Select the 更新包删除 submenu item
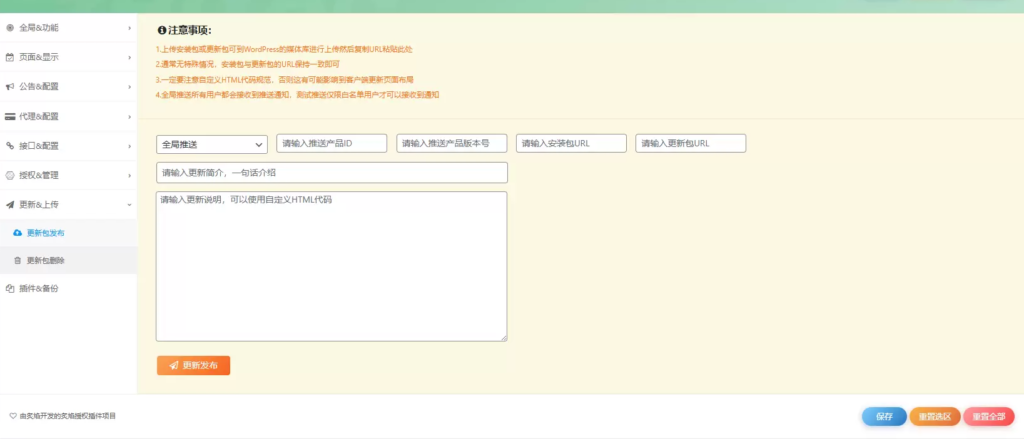The height and width of the screenshot is (439, 1024). tap(68, 260)
